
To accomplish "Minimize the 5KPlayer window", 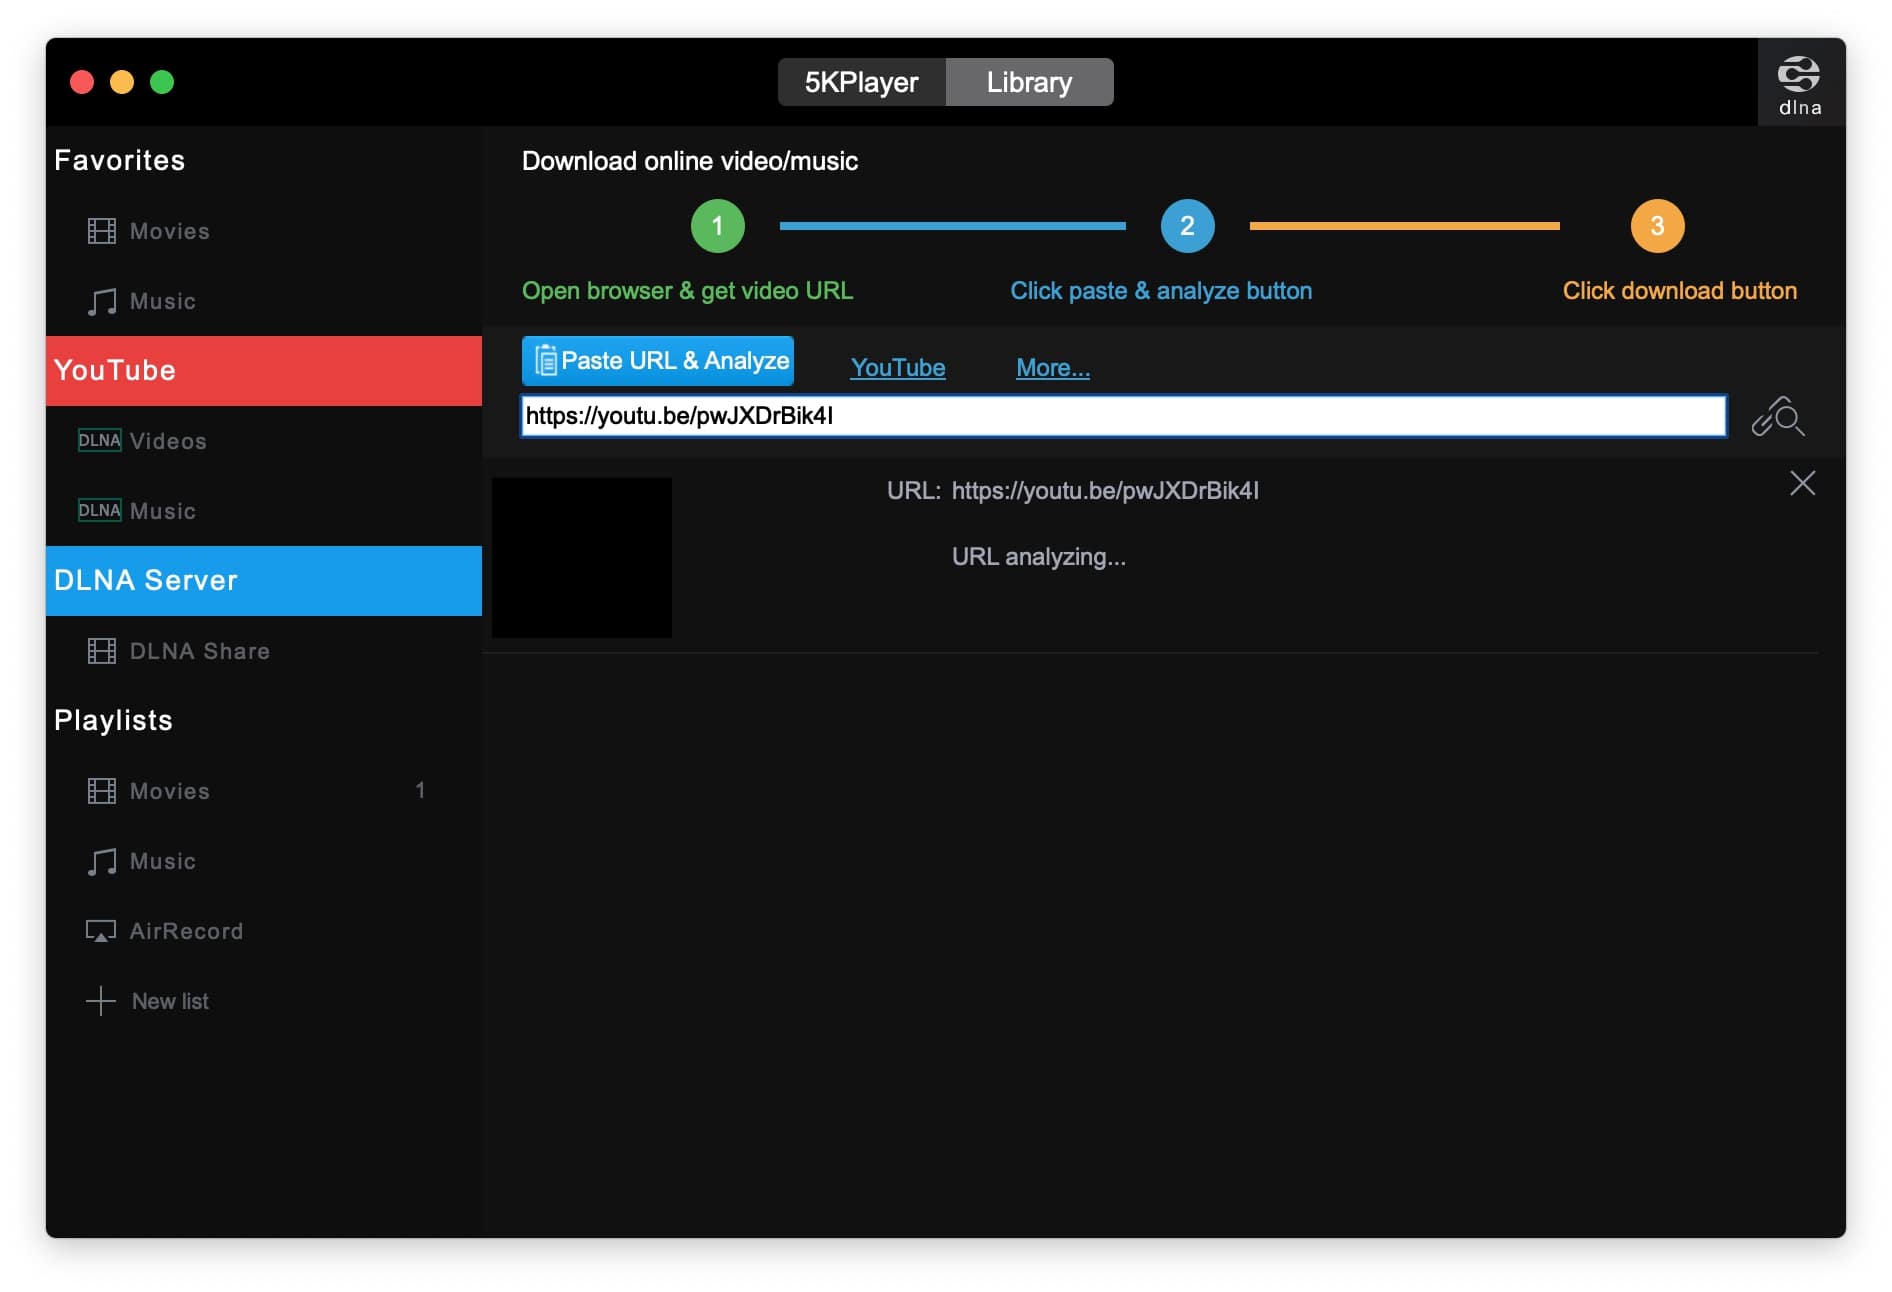I will (x=122, y=82).
